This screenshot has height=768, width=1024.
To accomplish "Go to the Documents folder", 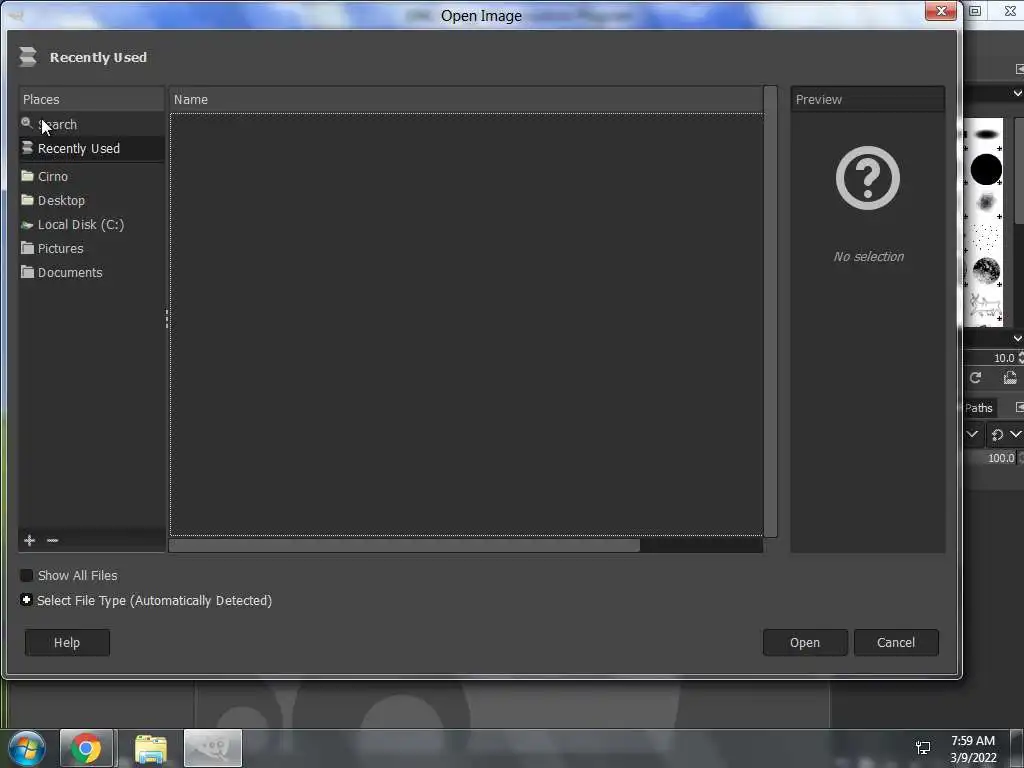I will pyautogui.click(x=91, y=272).
